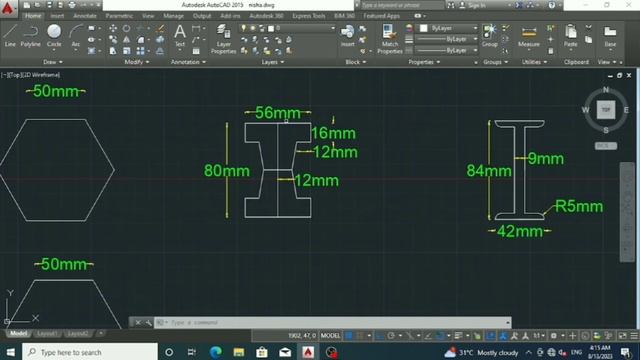The width and height of the screenshot is (640, 360).
Task: Add new layout with plus tab
Action: tap(101, 334)
